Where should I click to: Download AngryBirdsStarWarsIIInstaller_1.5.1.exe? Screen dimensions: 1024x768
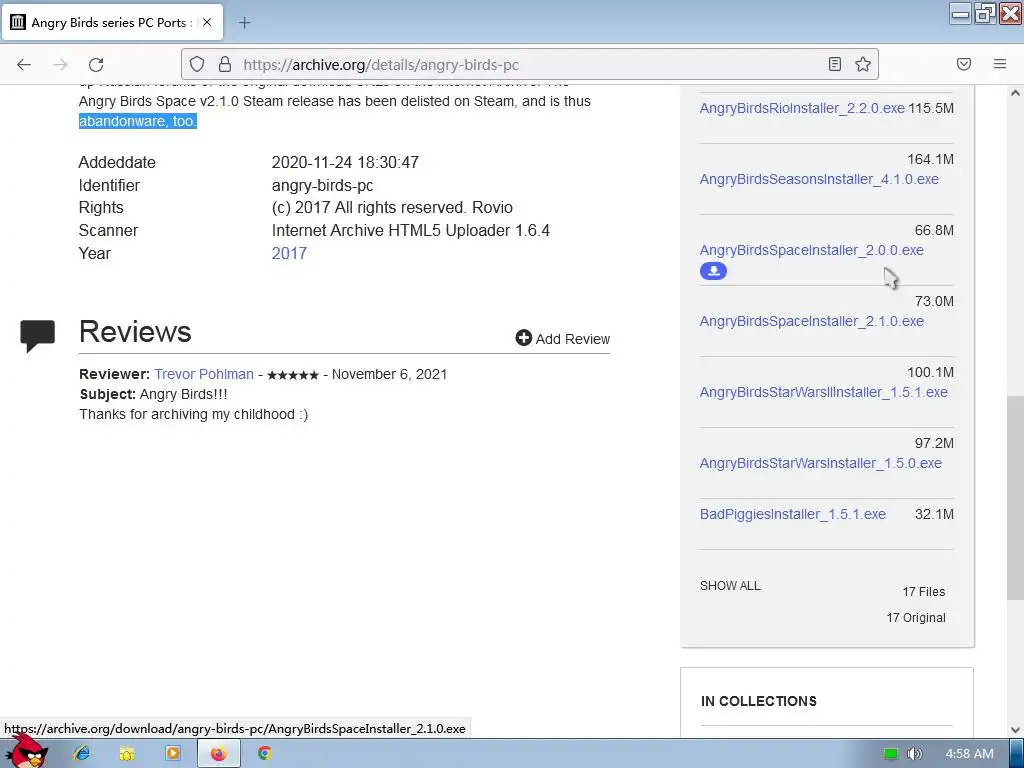pos(824,392)
